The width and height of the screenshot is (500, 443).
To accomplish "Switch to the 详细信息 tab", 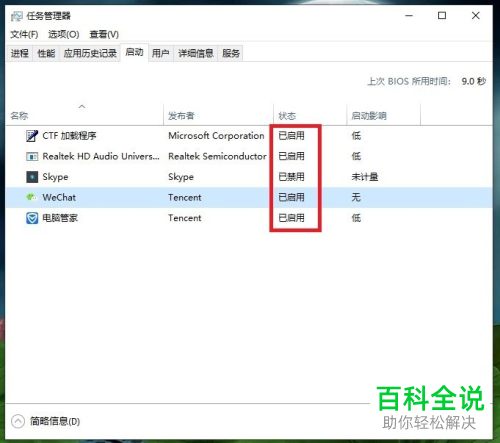I will click(196, 53).
